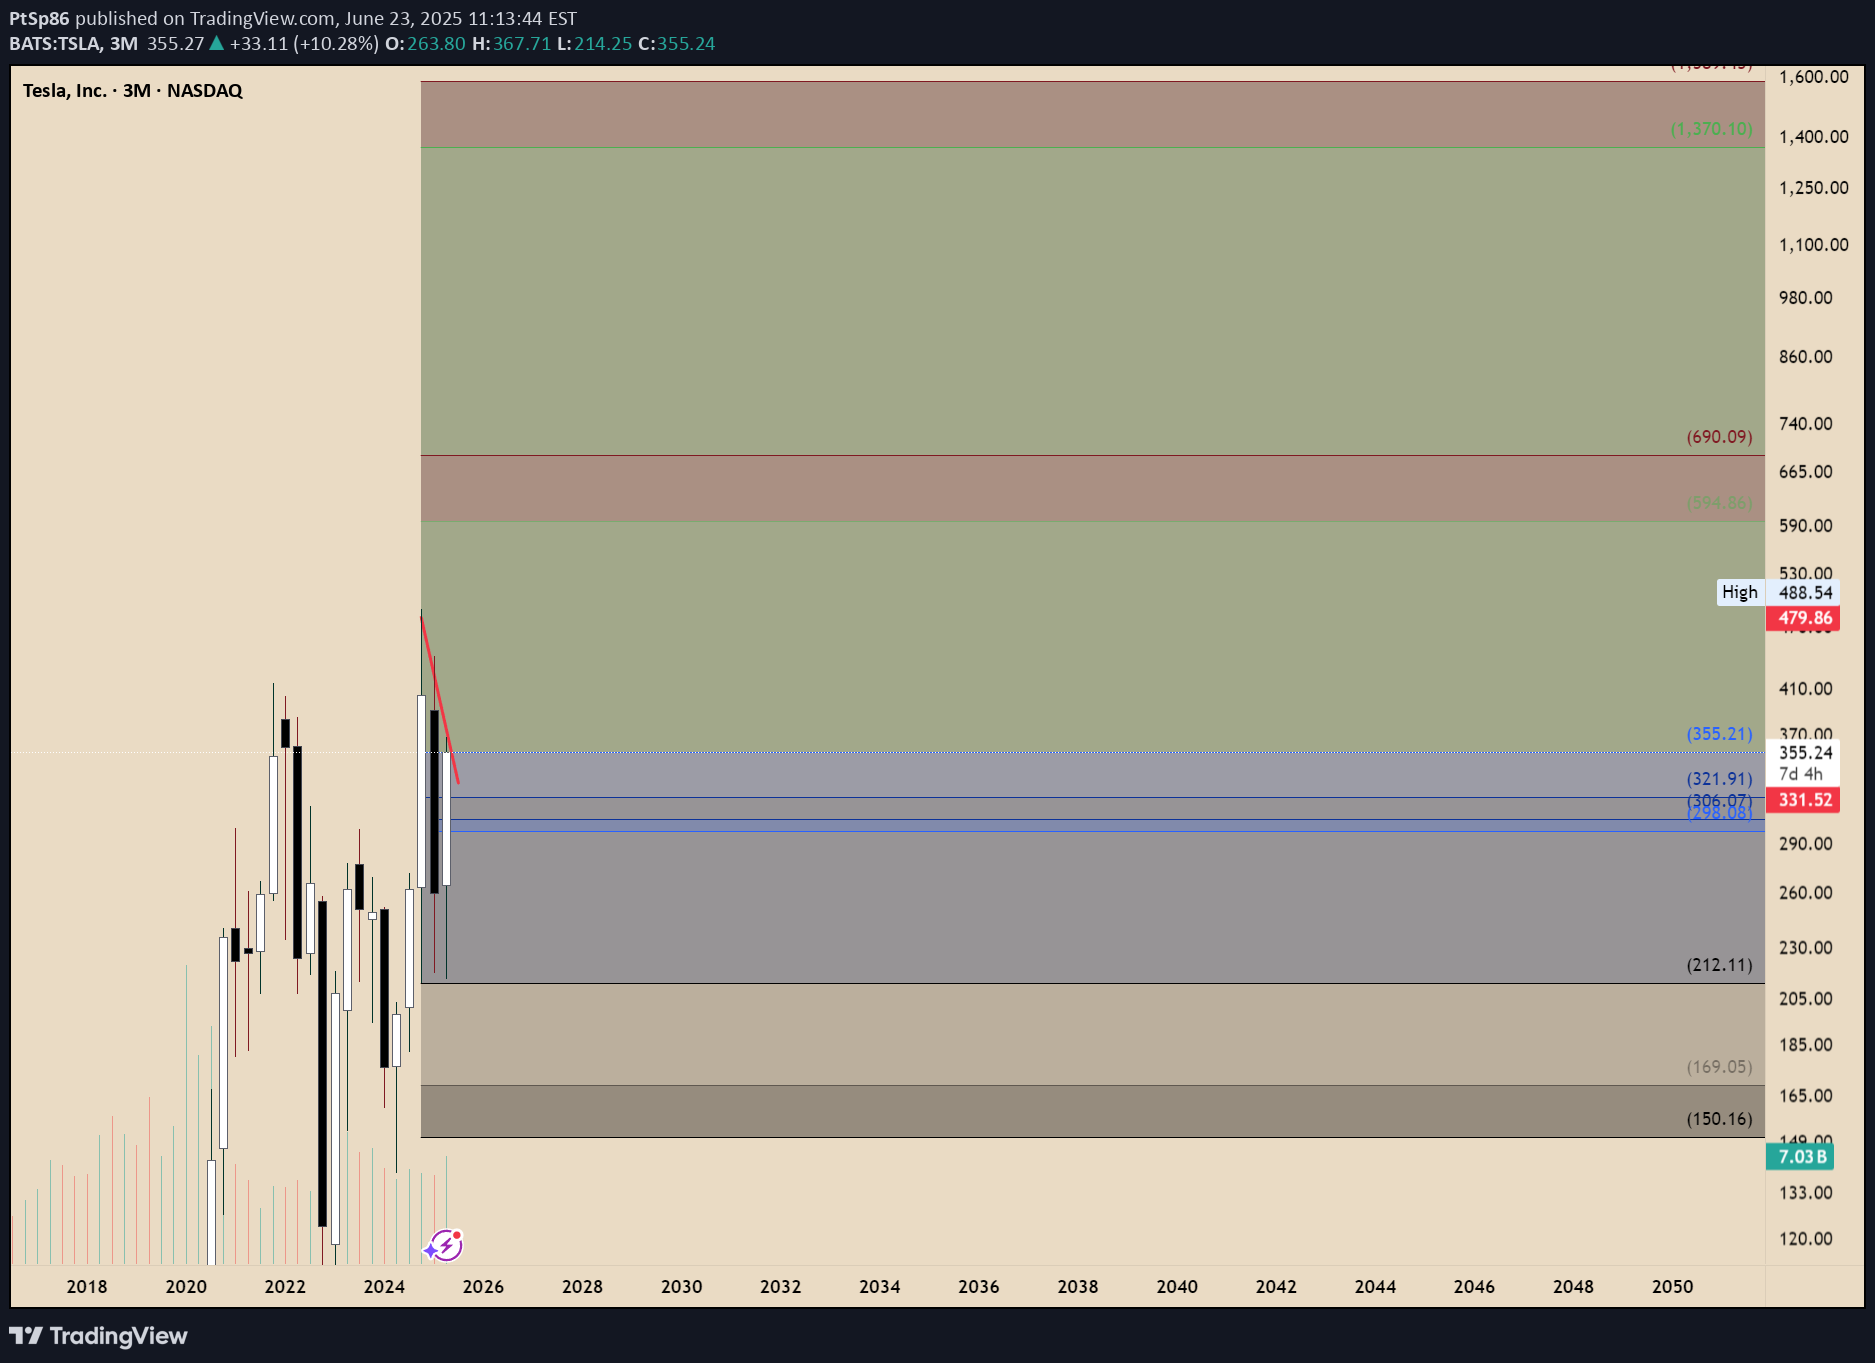This screenshot has height=1363, width=1875.
Task: Click the 230.00 price axis tick
Action: click(x=1805, y=948)
